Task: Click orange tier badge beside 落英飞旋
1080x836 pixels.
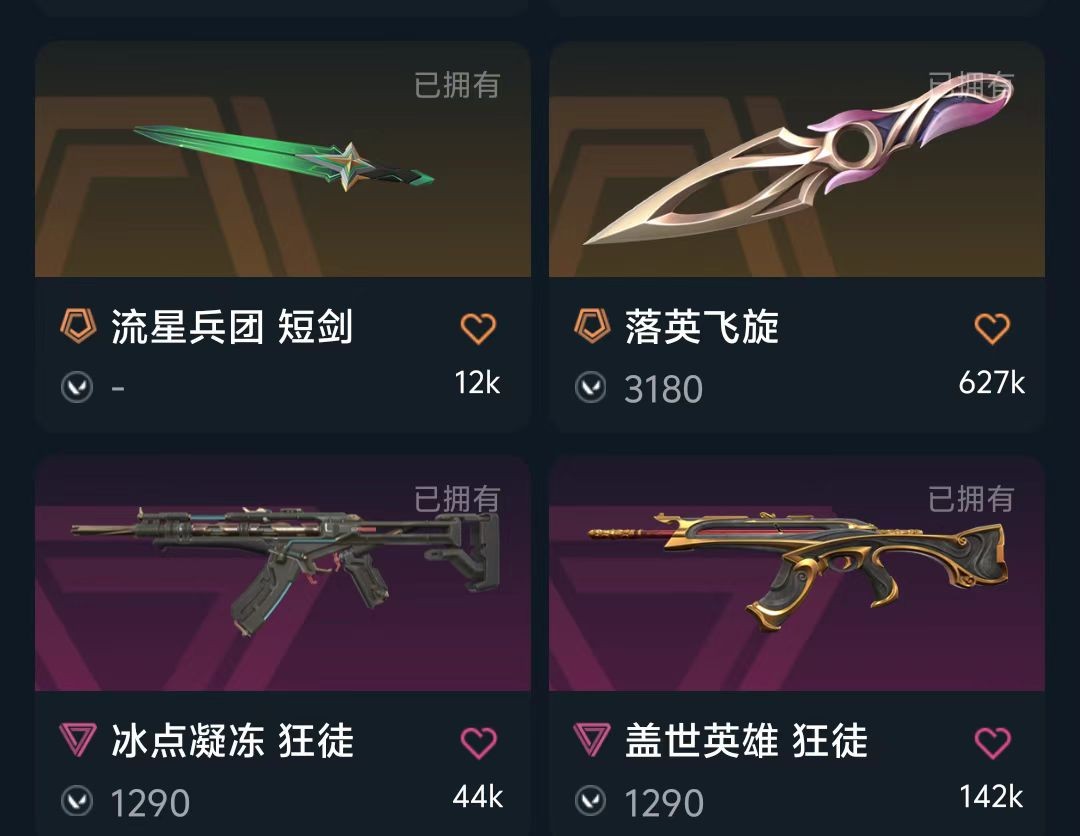Action: 592,326
